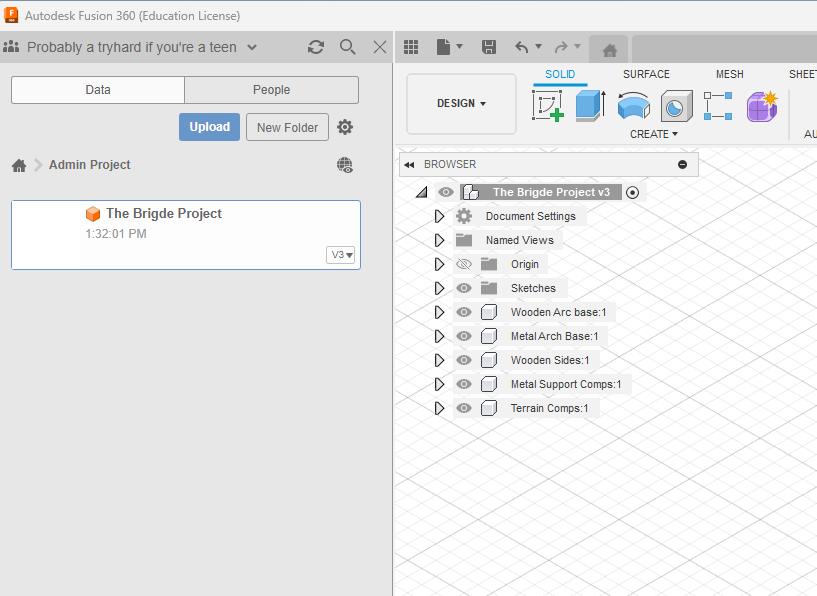Image resolution: width=817 pixels, height=596 pixels.
Task: Select Metal Support Comps:1 label
Action: click(x=566, y=384)
